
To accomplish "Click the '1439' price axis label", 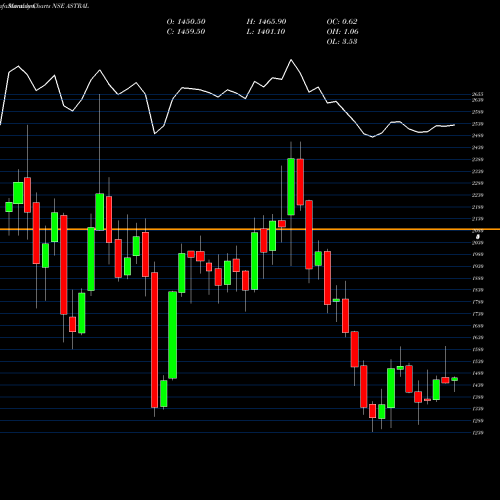I will (x=478, y=385).
